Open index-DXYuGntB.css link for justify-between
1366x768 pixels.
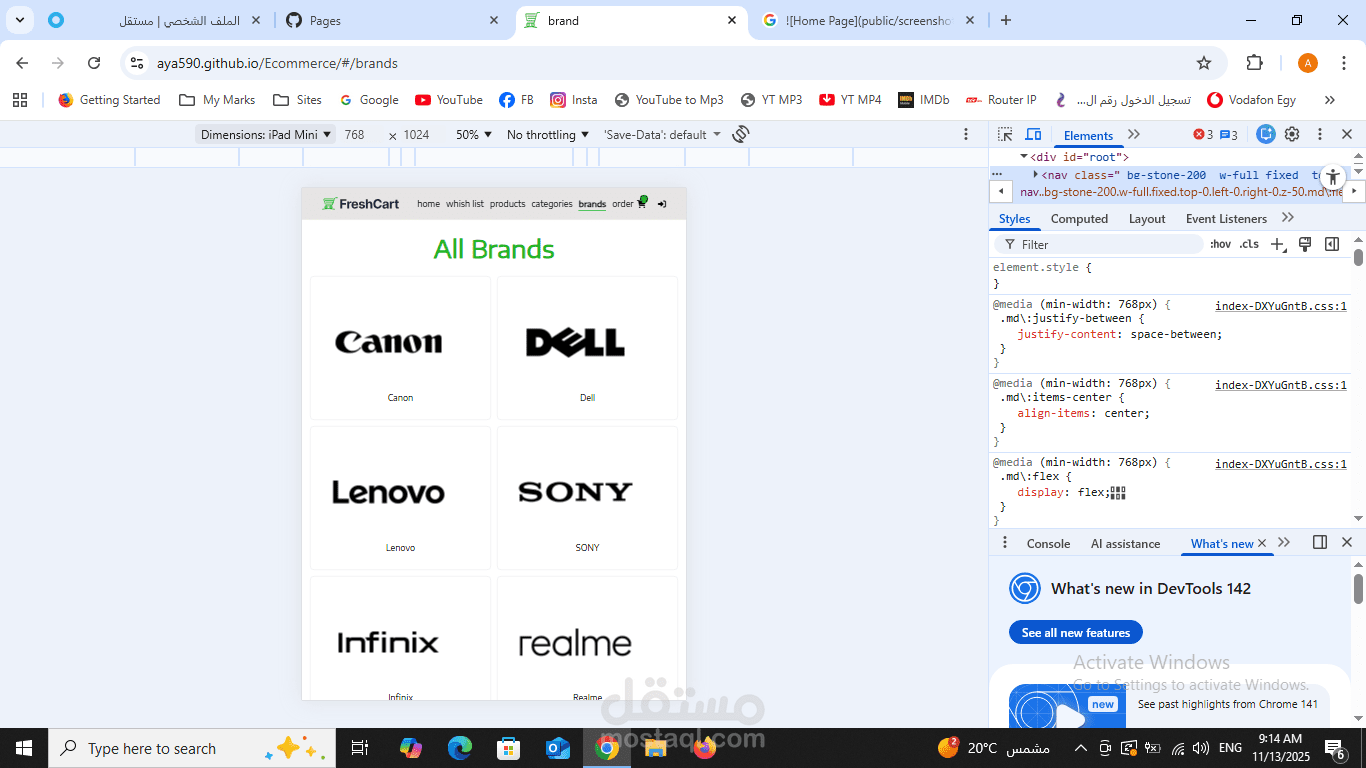[x=1281, y=306]
